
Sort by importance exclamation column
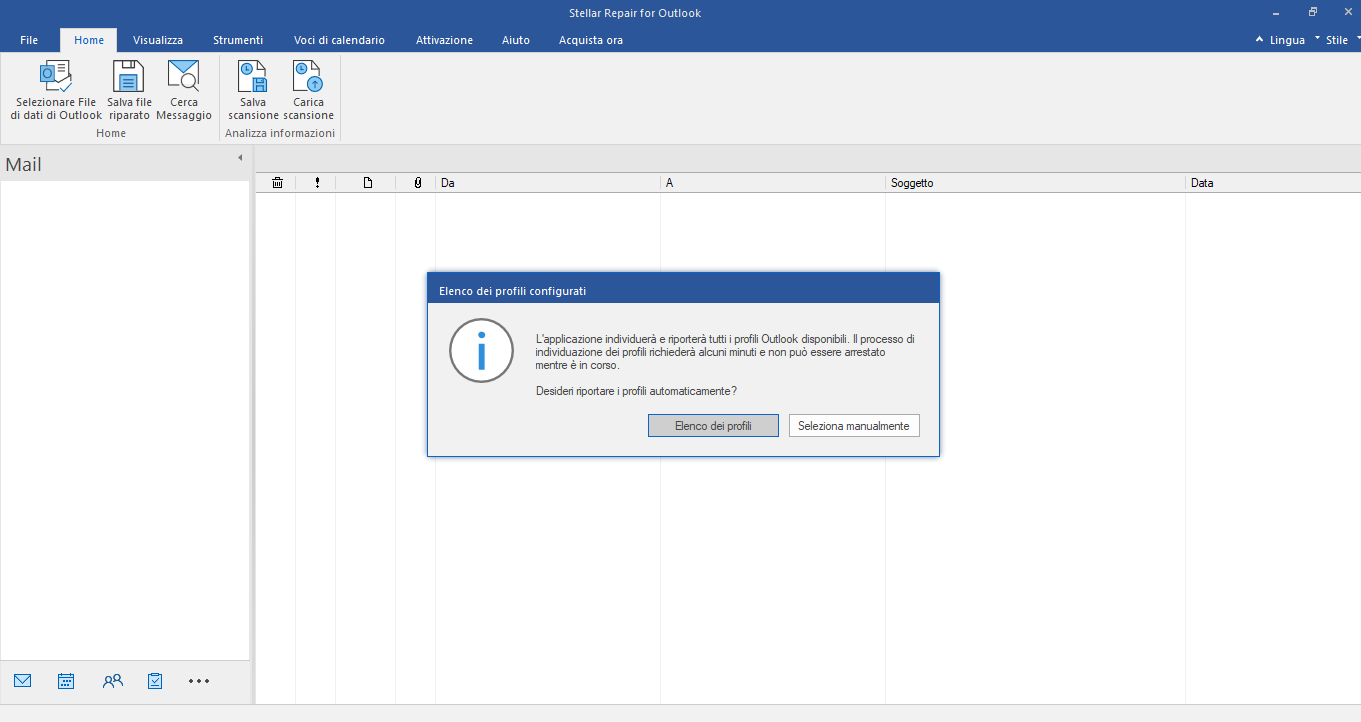(x=317, y=183)
